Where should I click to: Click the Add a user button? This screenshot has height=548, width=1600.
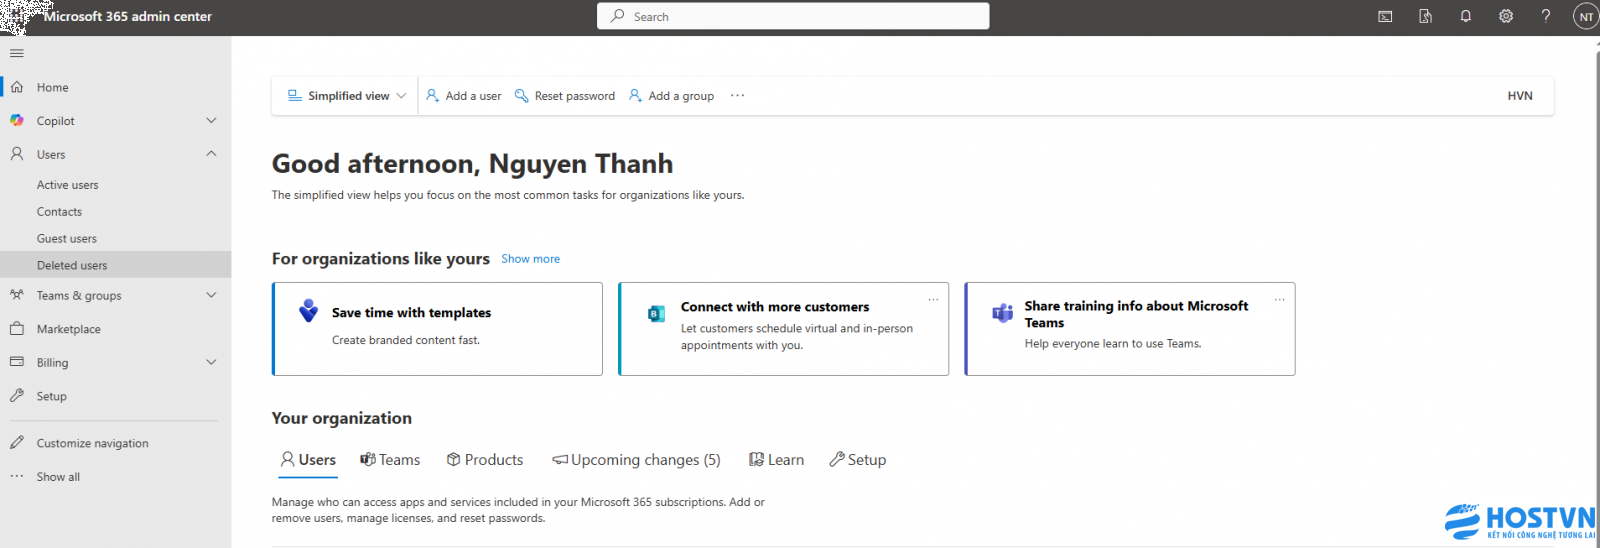click(x=464, y=95)
